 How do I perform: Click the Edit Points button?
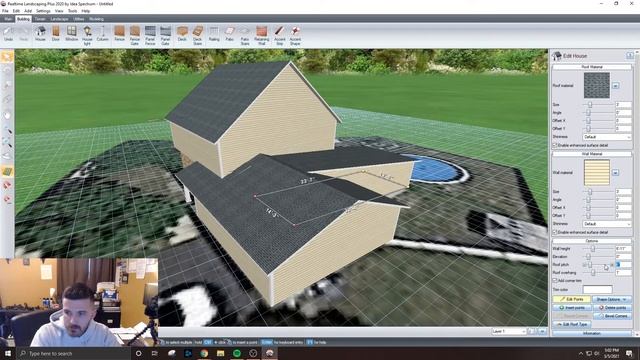point(572,299)
